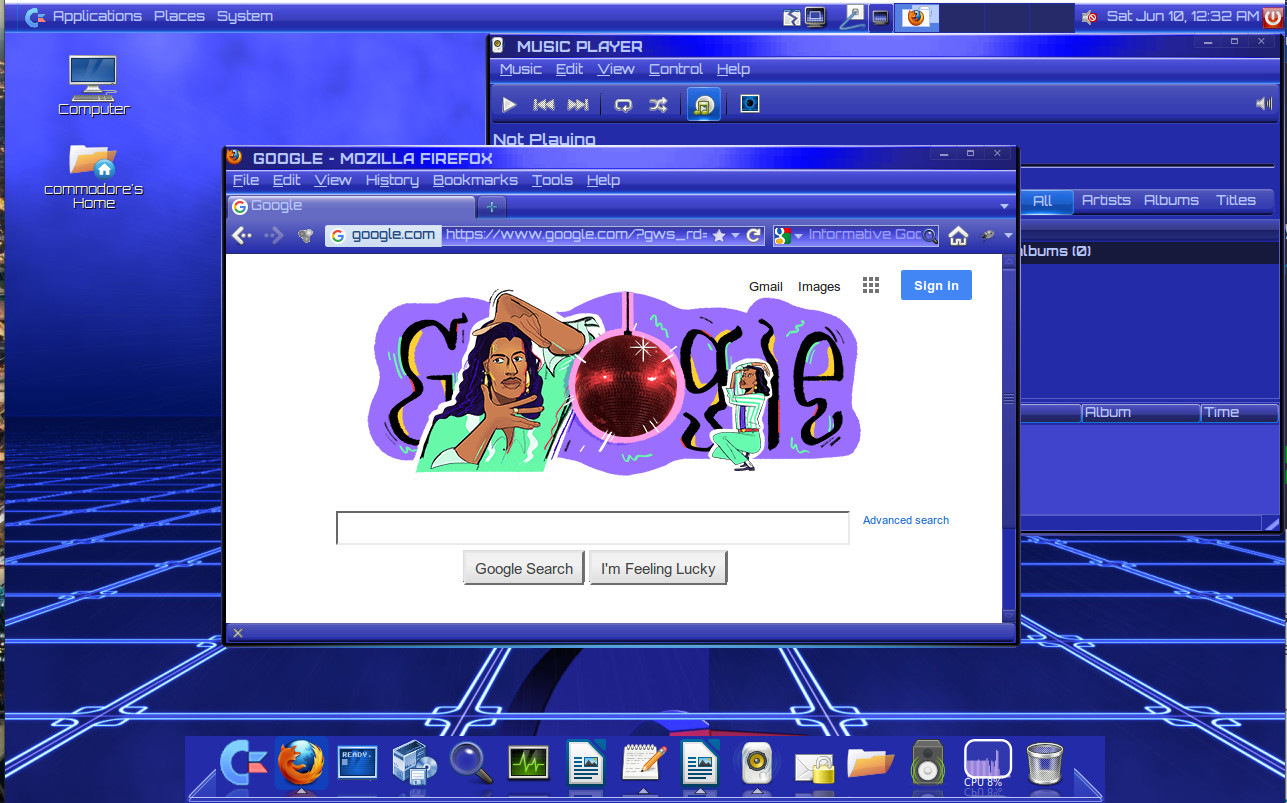The width and height of the screenshot is (1287, 803).
Task: Expand the search engine selector dropdown
Action: 798,236
